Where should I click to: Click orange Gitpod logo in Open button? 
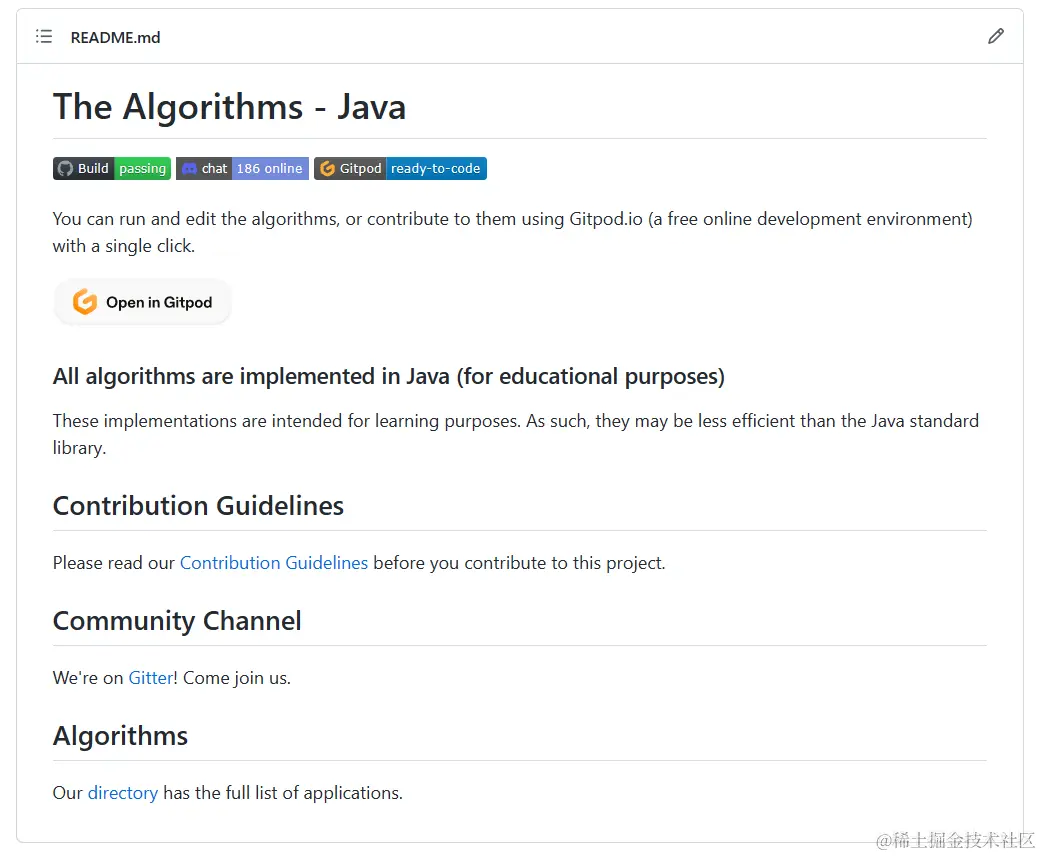pyautogui.click(x=85, y=302)
